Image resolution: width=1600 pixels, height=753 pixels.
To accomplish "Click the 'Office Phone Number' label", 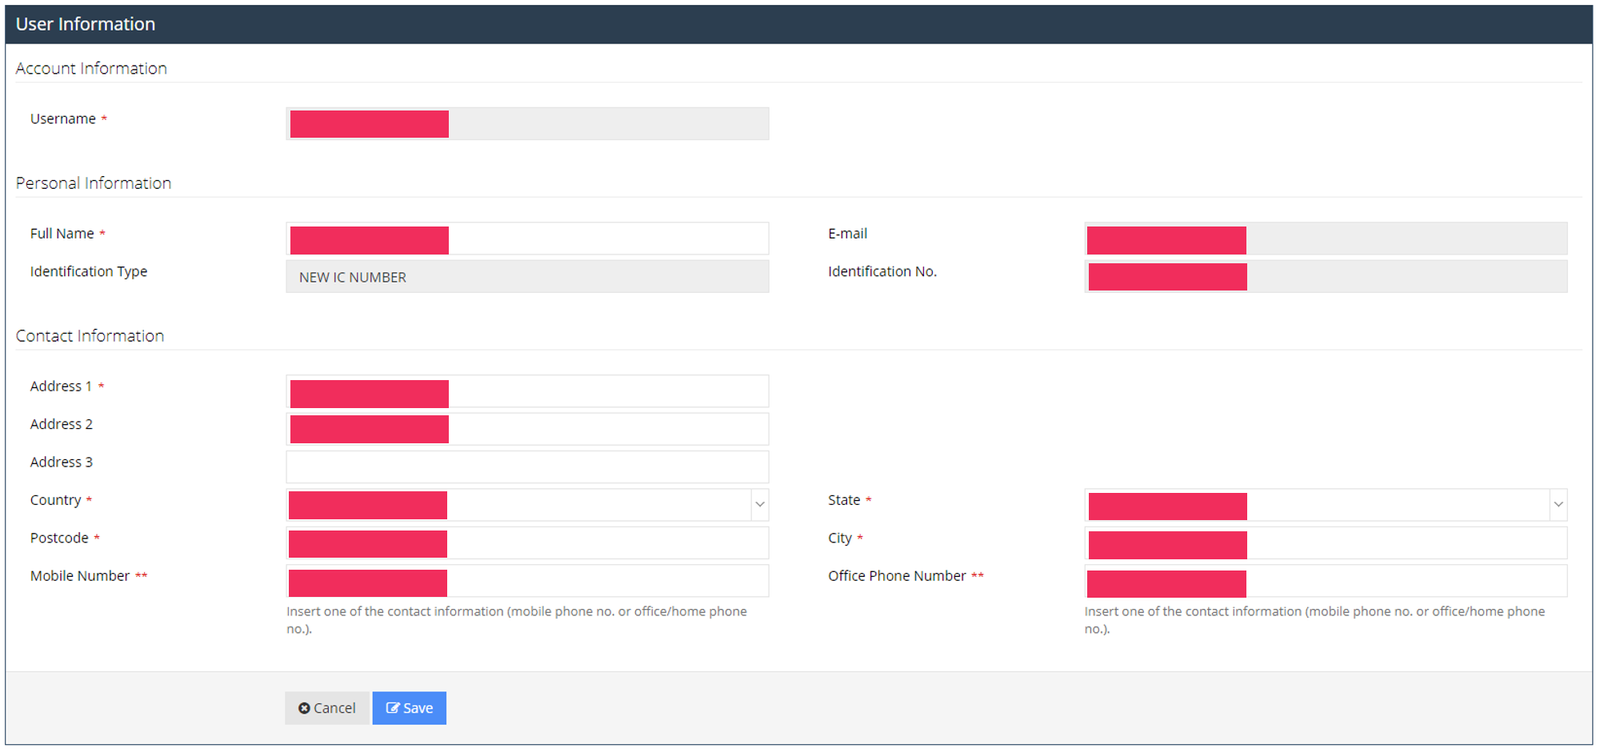I will coord(897,576).
